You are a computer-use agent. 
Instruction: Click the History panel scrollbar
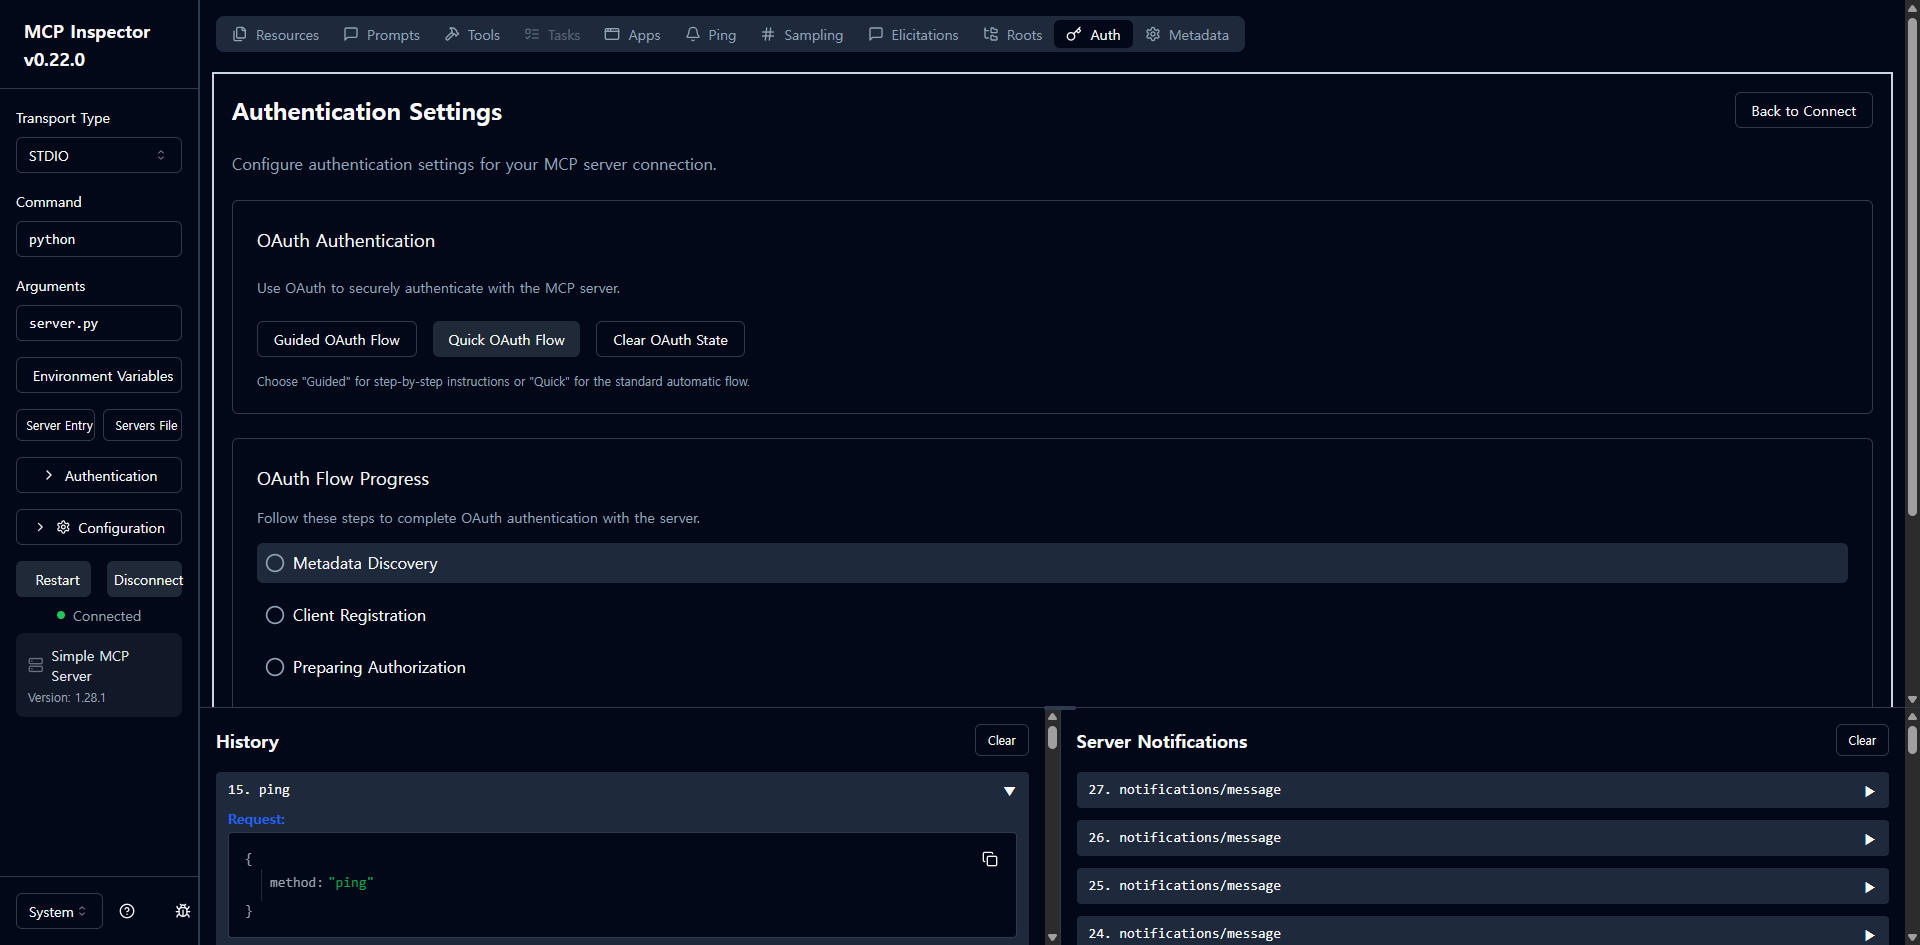coord(1052,737)
